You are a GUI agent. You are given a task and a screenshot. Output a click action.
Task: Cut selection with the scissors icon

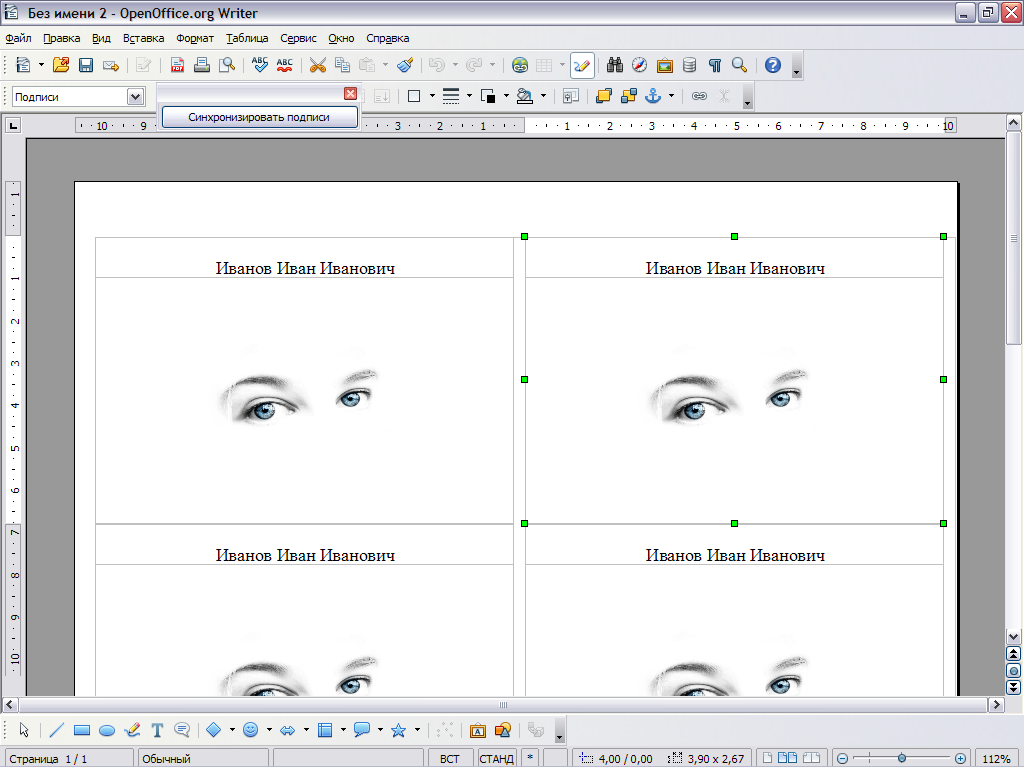(317, 65)
